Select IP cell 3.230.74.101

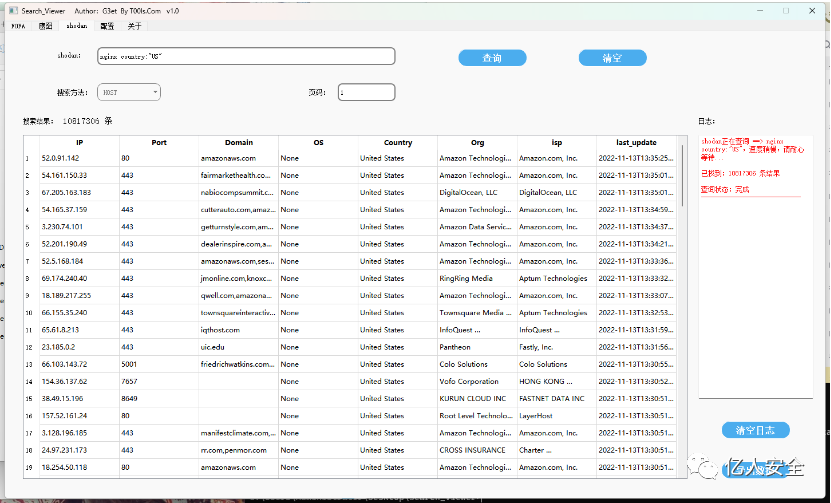tap(79, 226)
